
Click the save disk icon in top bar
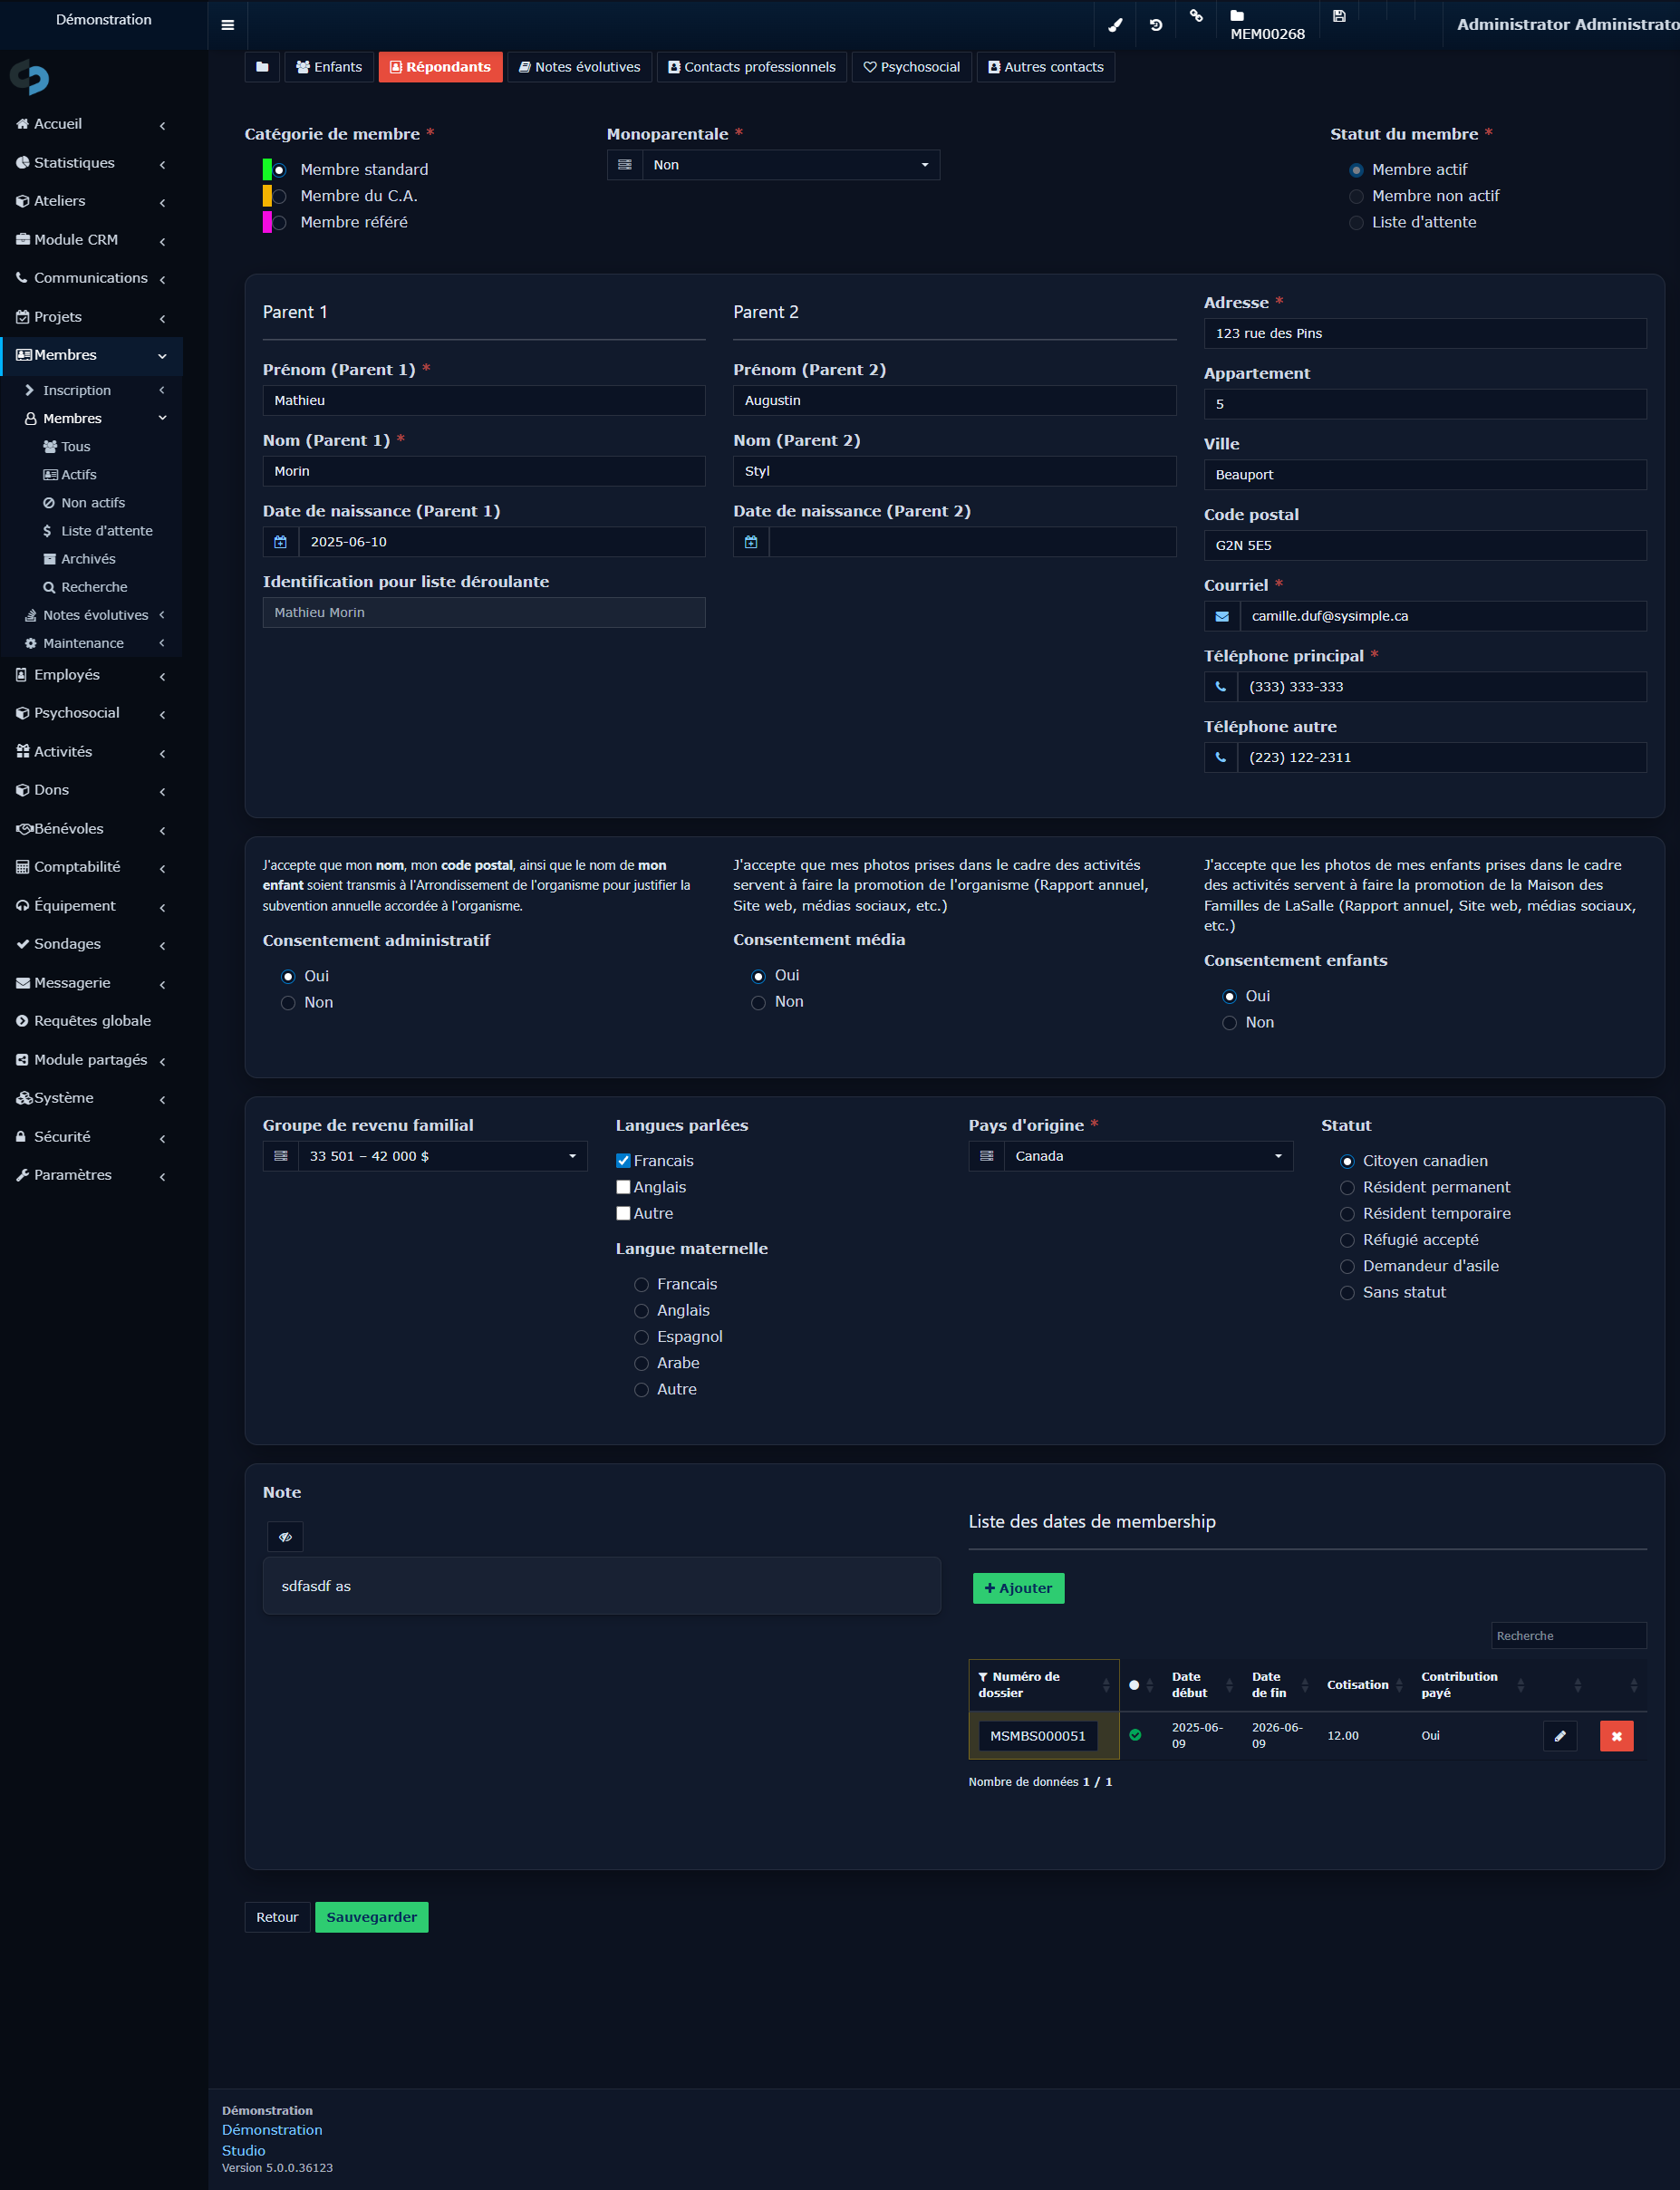coord(1339,16)
